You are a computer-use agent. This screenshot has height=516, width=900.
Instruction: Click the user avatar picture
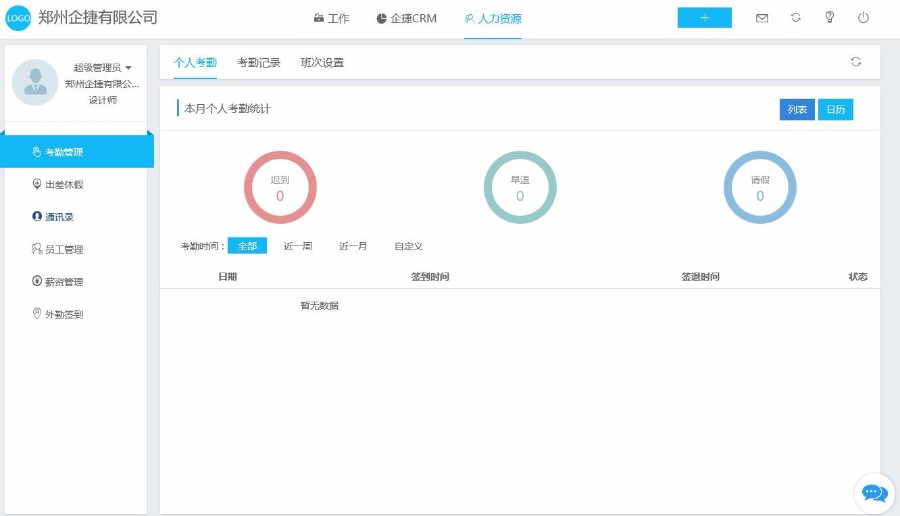pyautogui.click(x=35, y=83)
